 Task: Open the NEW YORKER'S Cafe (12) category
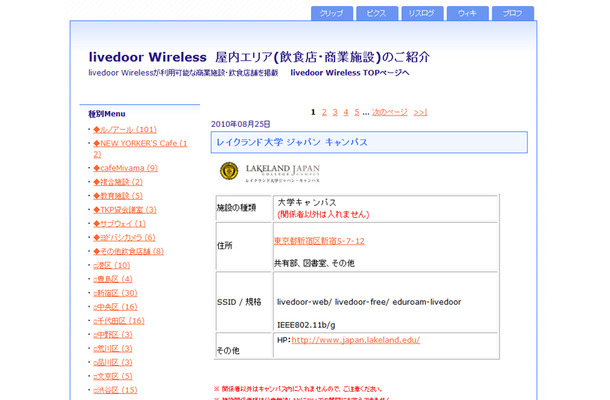pyautogui.click(x=140, y=149)
